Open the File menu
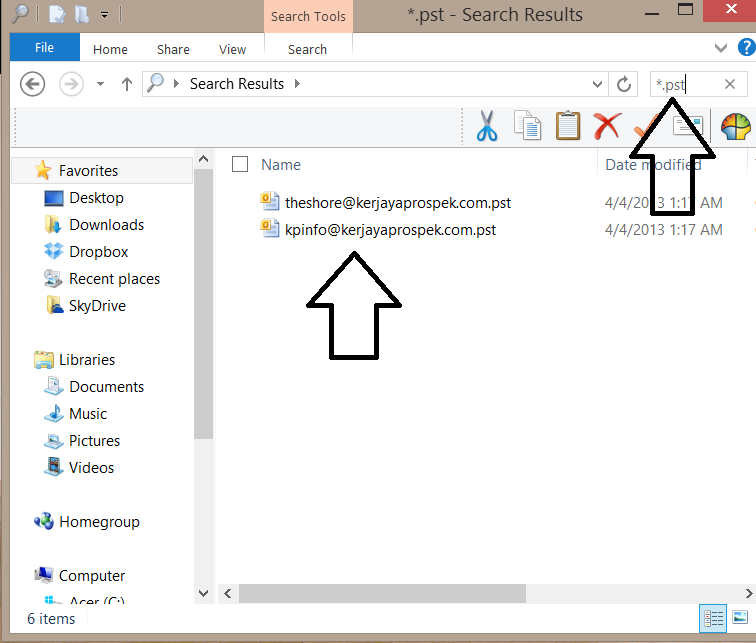Image resolution: width=756 pixels, height=643 pixels. (44, 47)
